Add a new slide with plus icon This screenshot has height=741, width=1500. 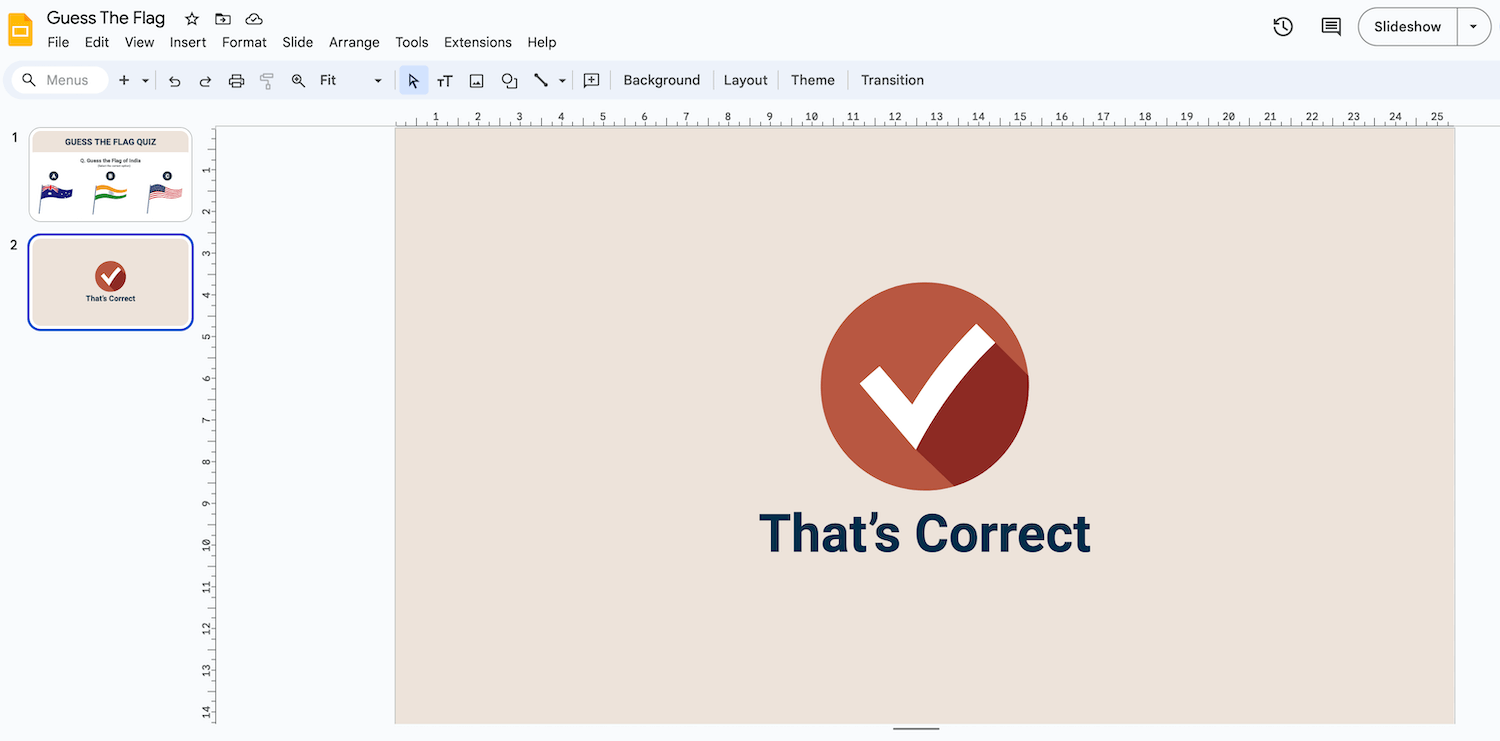124,80
